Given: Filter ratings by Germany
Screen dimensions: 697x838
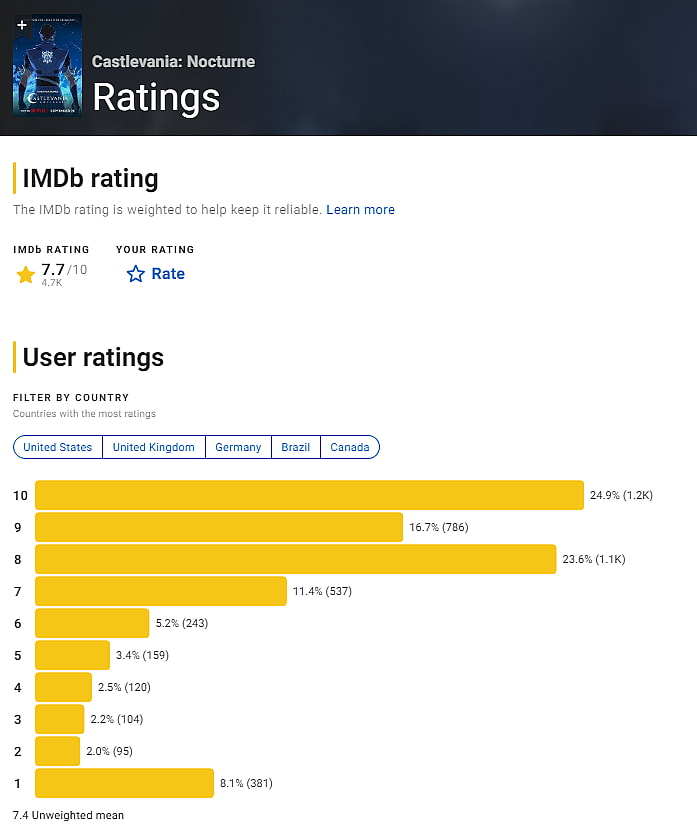Looking at the screenshot, I should pos(238,447).
